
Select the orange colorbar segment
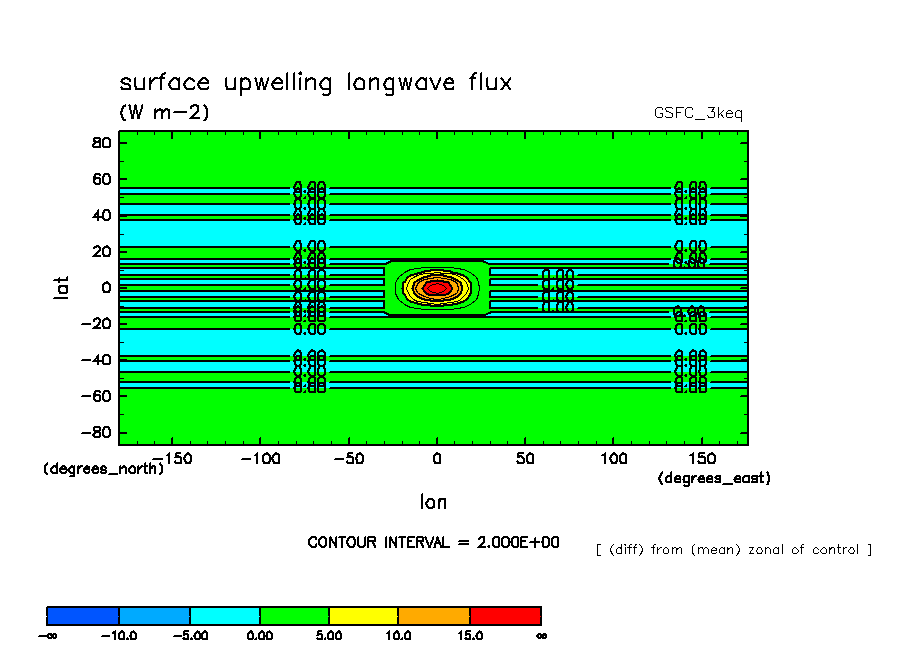[434, 615]
